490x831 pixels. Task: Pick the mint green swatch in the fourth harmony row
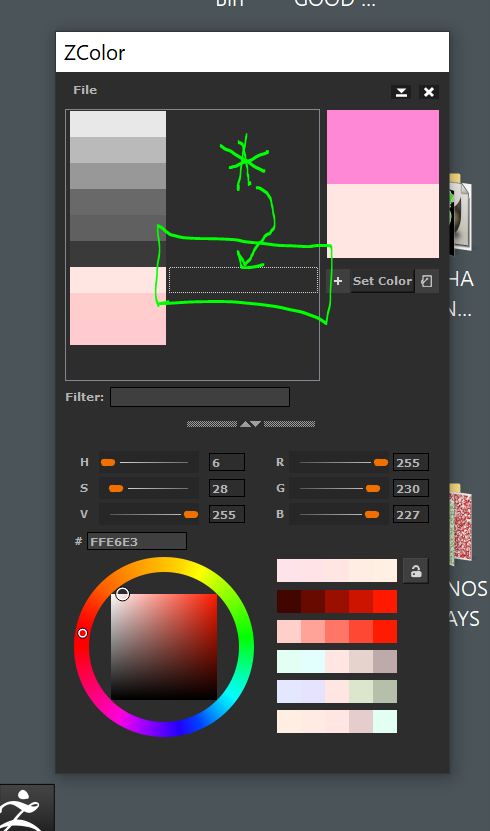[289, 661]
